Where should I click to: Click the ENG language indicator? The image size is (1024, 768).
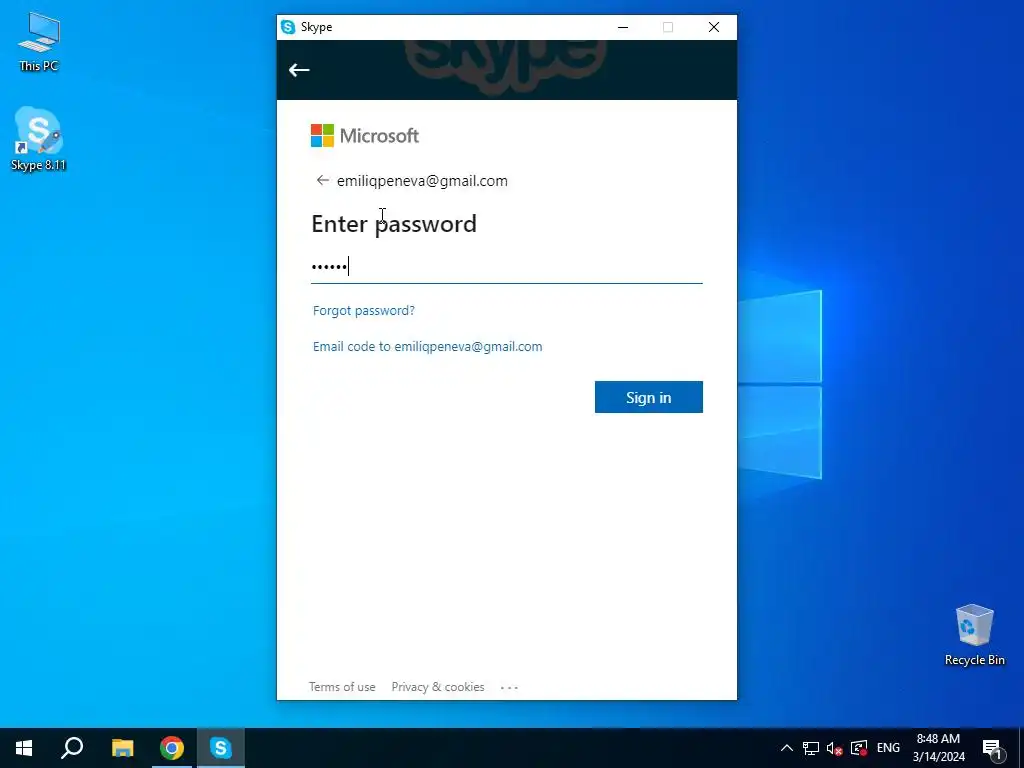888,748
